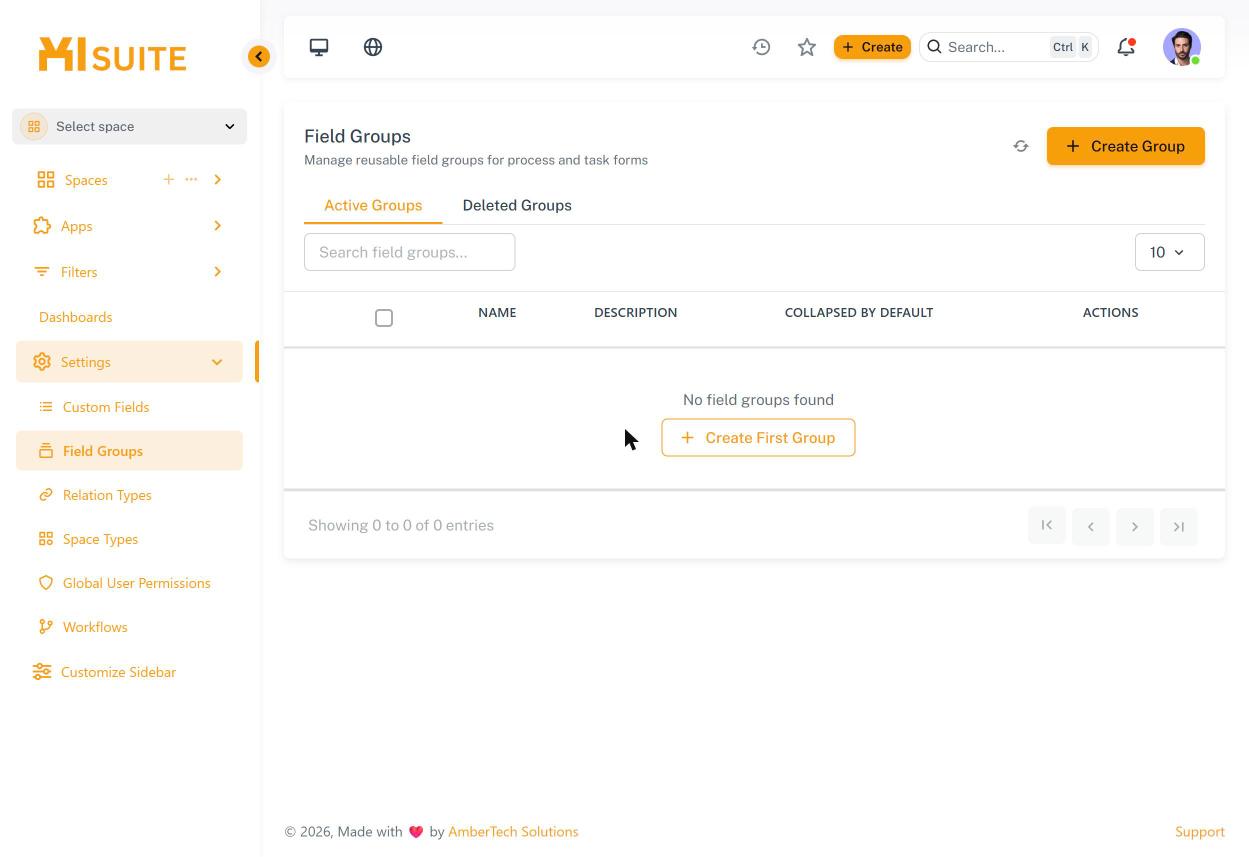
Task: Click the Custom Fields list icon
Action: [x=46, y=407]
